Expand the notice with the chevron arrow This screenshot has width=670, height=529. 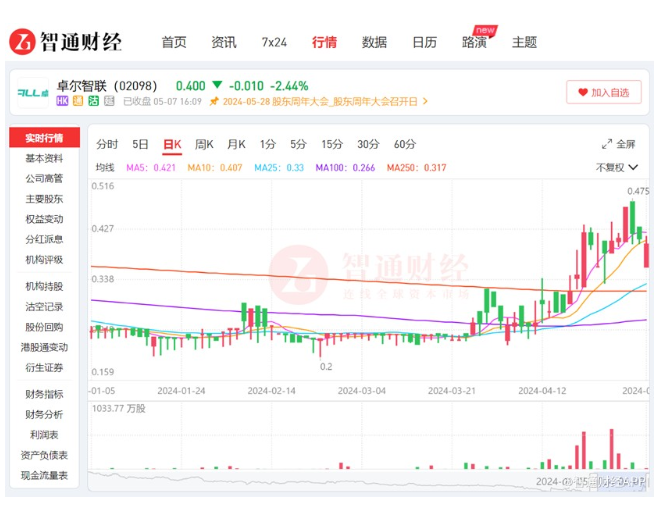[x=425, y=101]
